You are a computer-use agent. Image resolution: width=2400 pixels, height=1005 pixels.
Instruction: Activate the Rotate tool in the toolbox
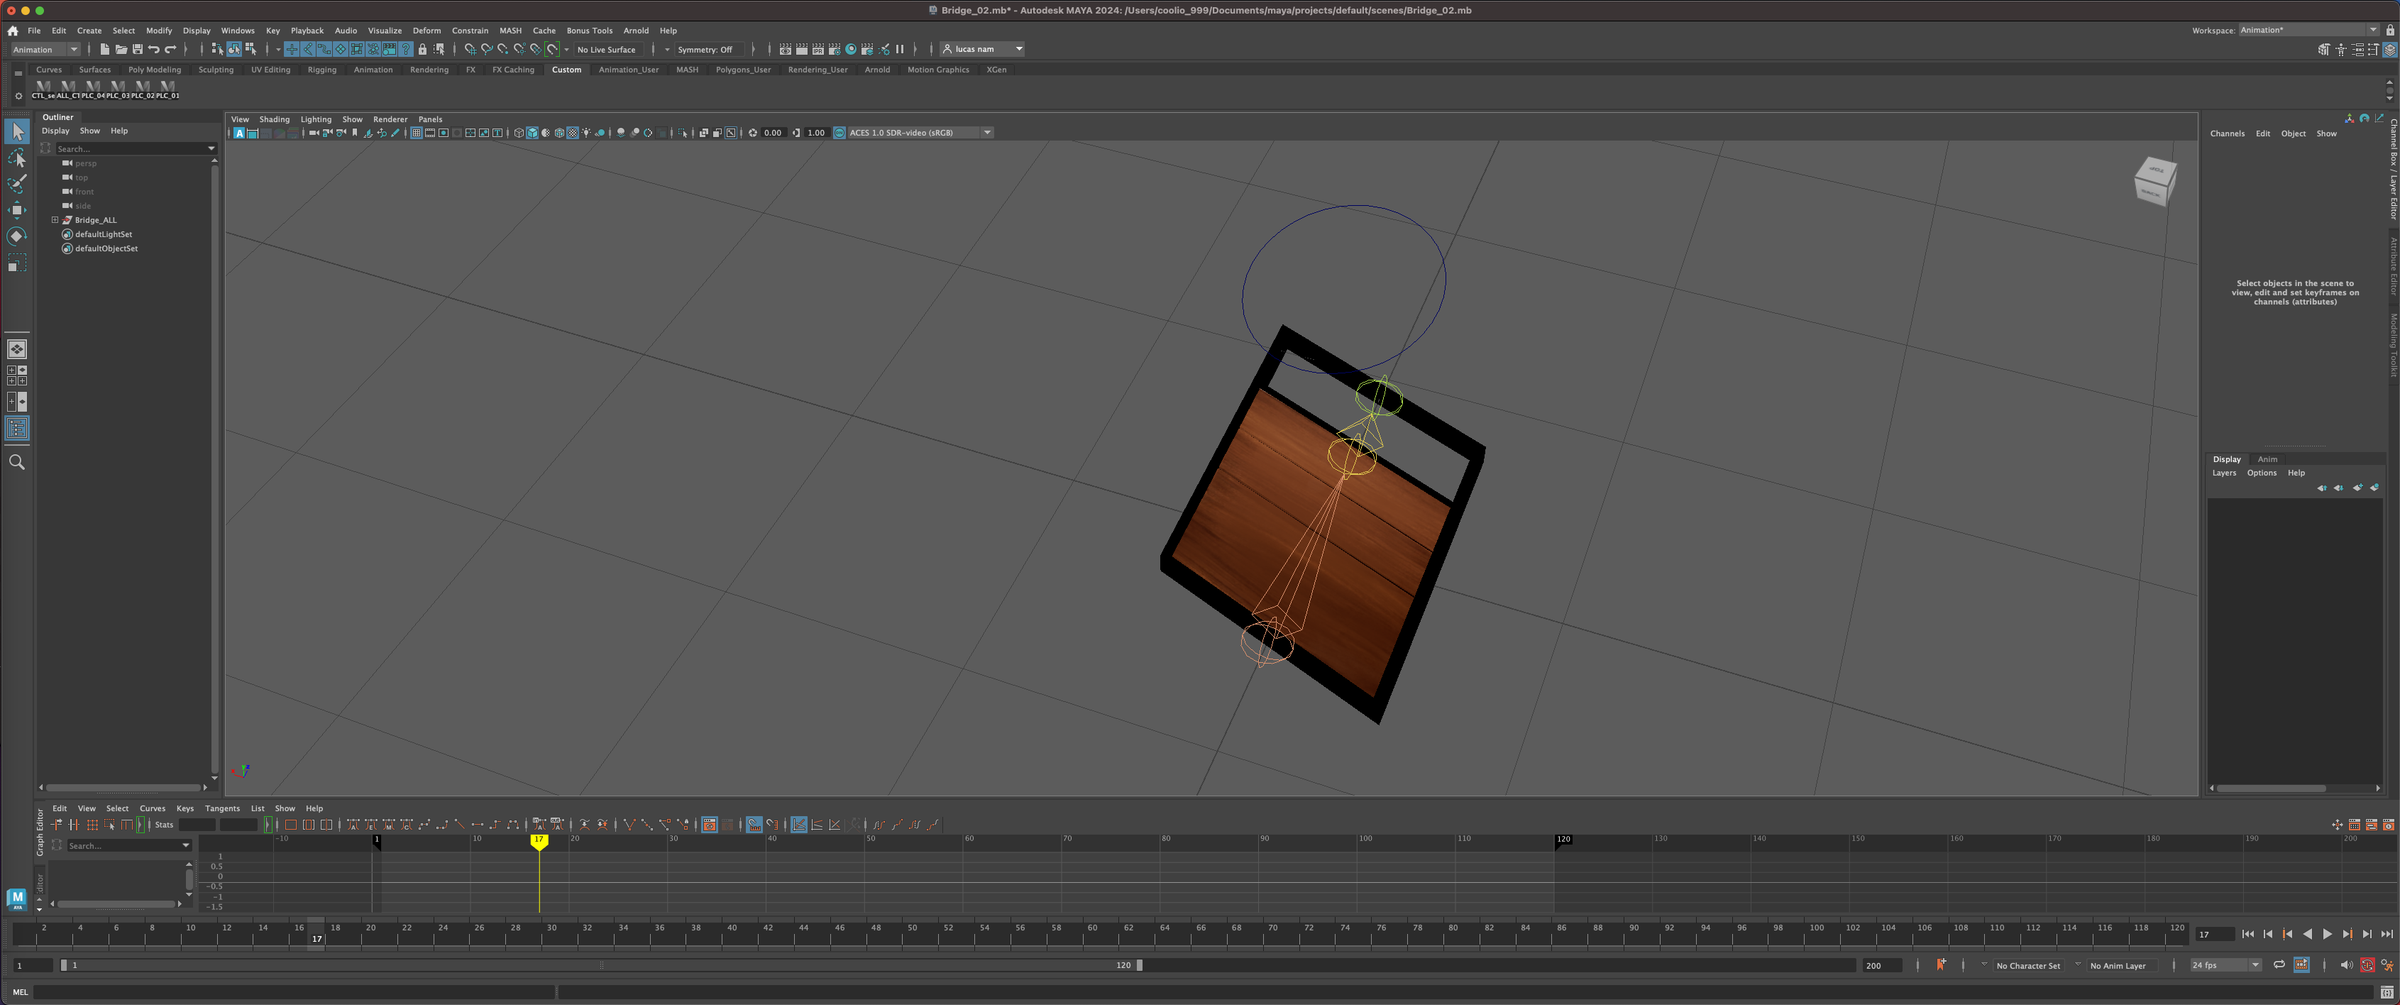[17, 237]
